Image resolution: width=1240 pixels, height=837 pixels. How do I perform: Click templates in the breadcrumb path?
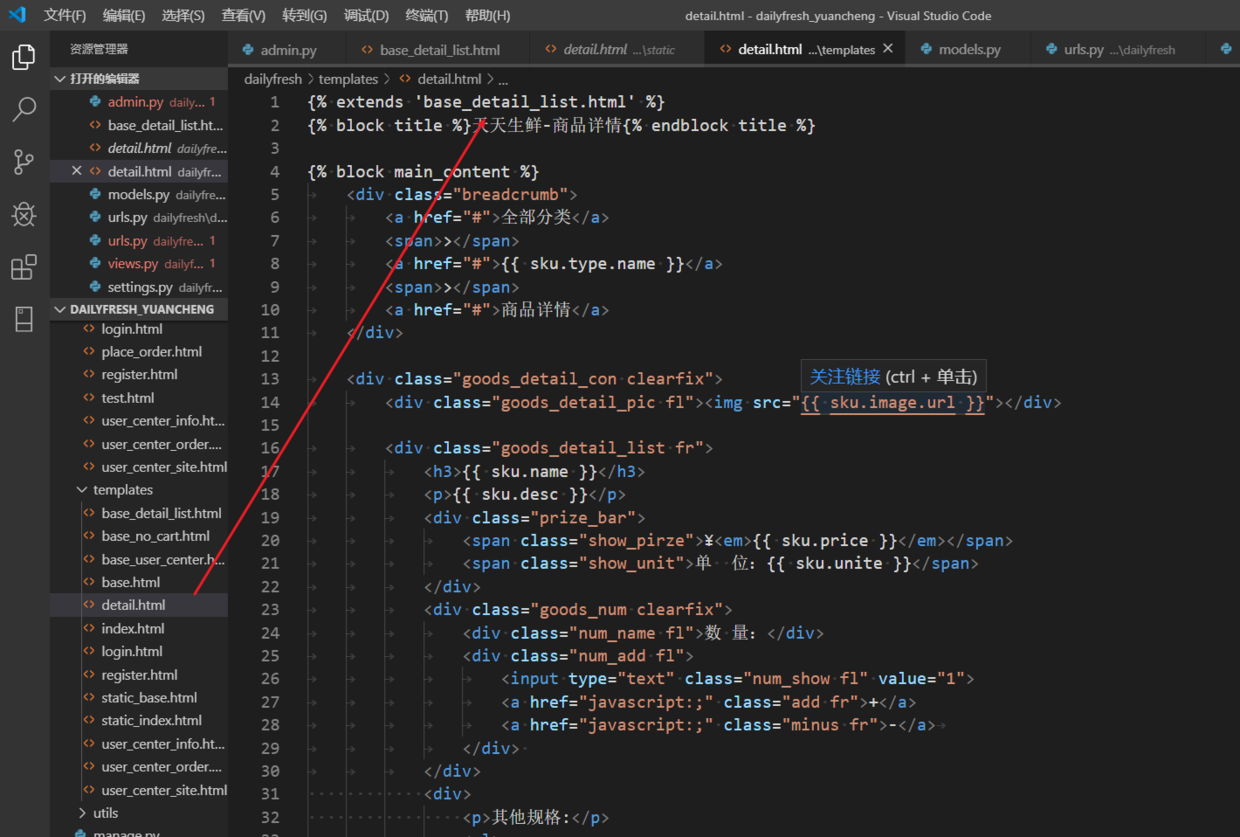348,79
